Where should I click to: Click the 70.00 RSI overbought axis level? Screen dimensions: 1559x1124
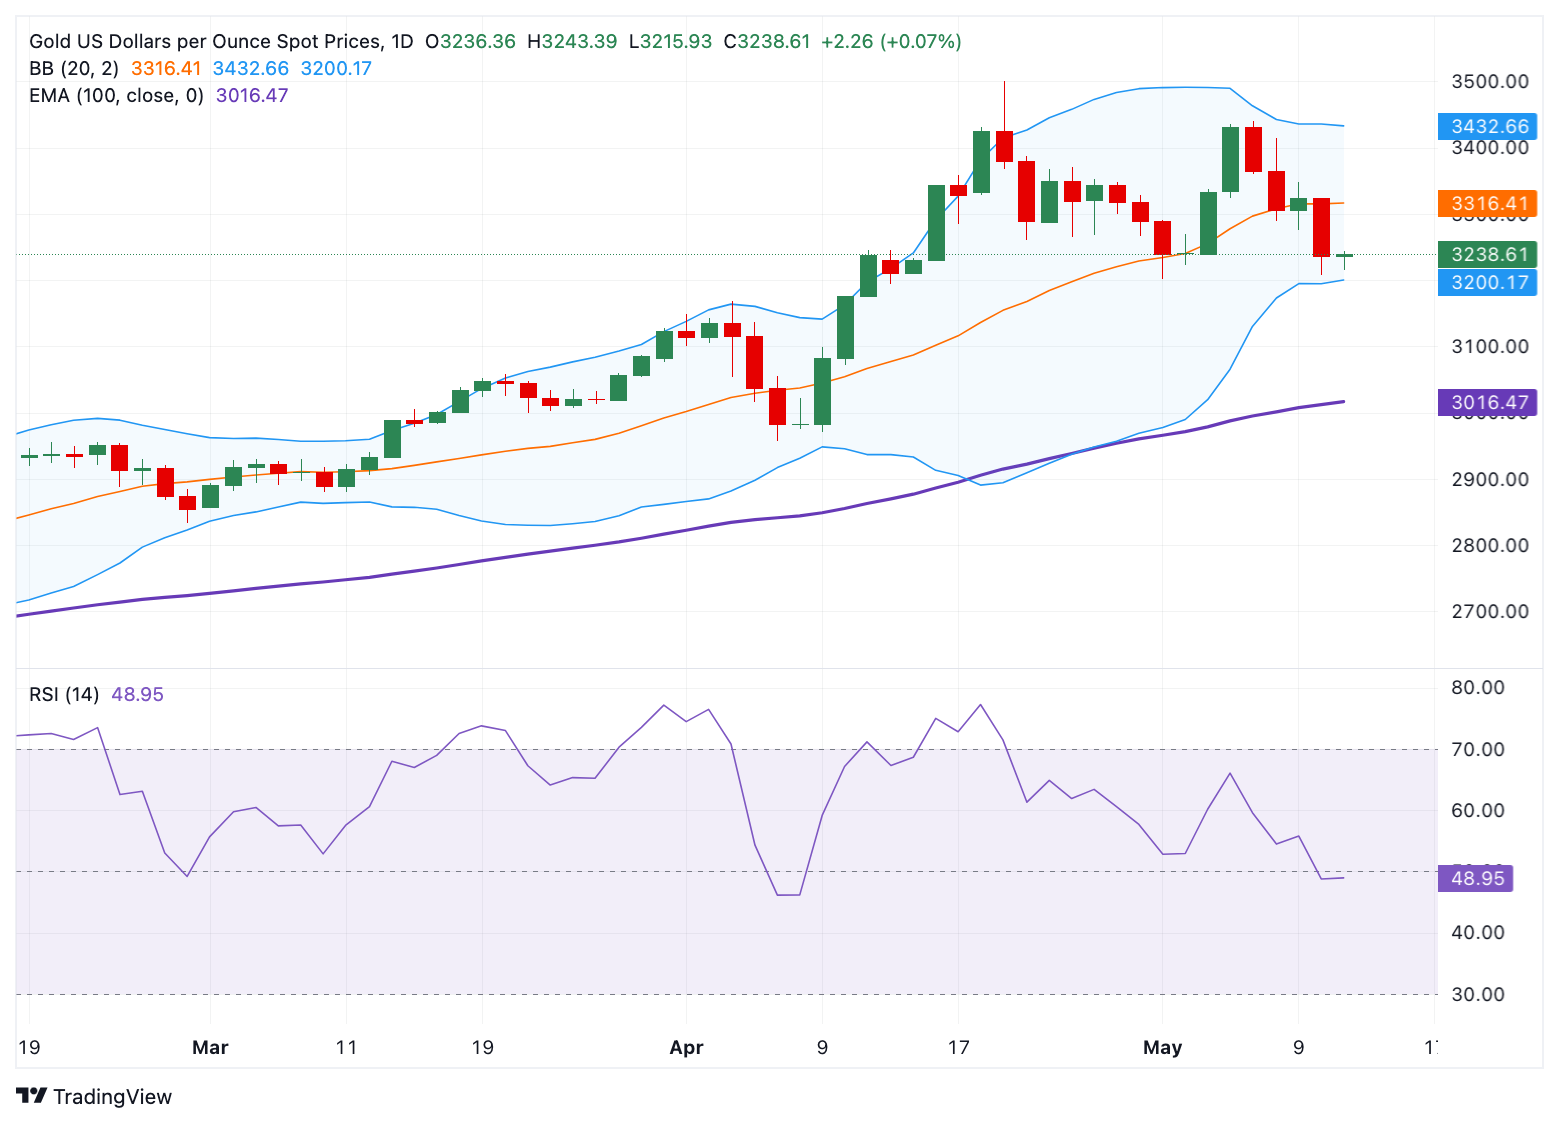coord(1477,749)
